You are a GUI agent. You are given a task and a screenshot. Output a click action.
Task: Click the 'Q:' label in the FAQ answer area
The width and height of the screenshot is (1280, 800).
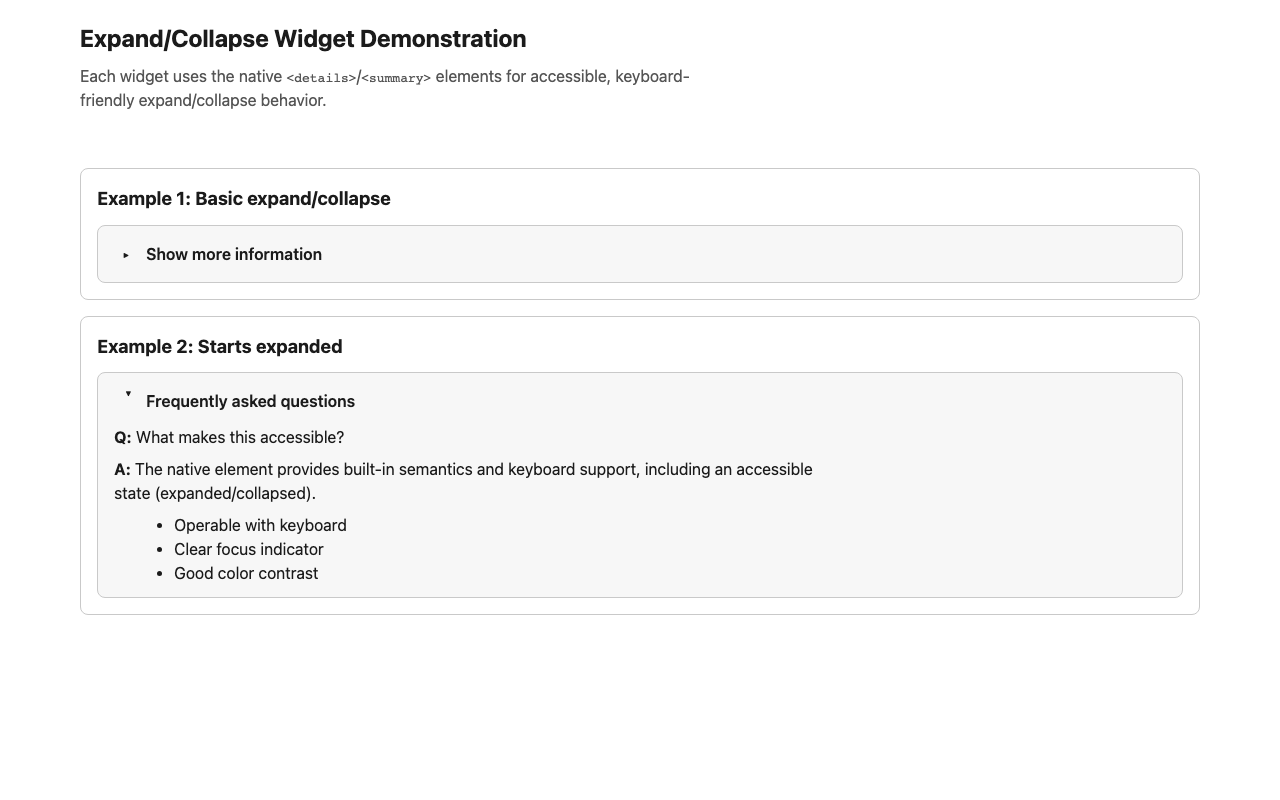click(x=122, y=437)
